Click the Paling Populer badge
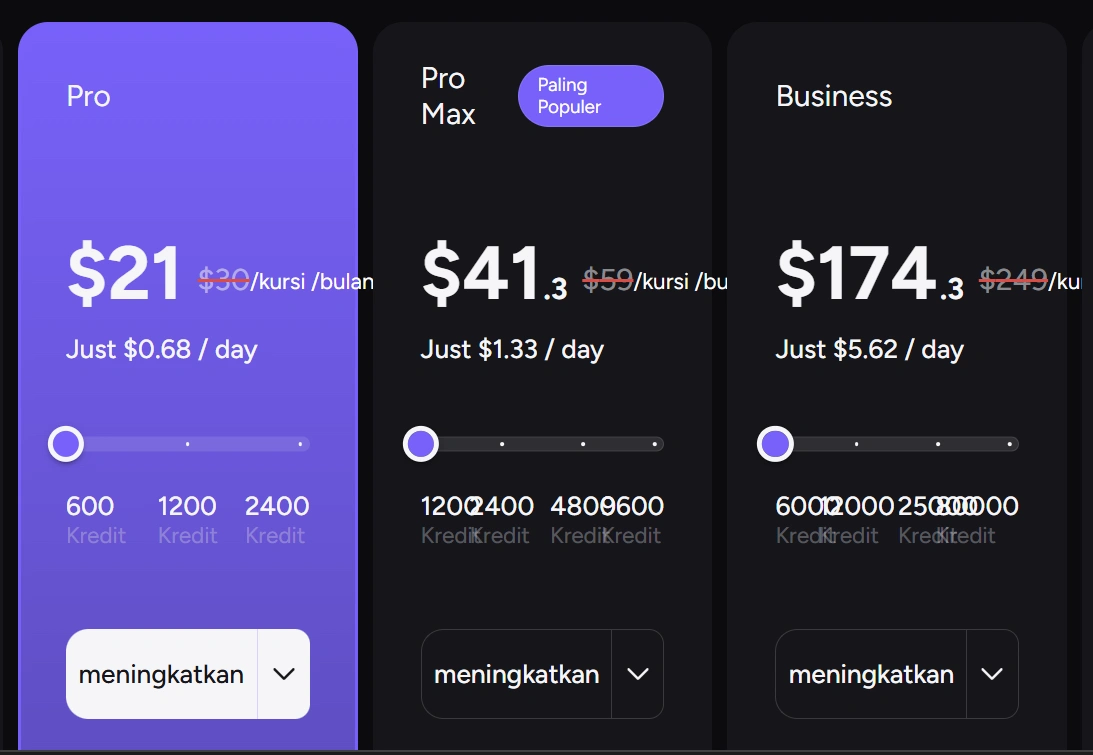The image size is (1093, 755). coord(590,96)
